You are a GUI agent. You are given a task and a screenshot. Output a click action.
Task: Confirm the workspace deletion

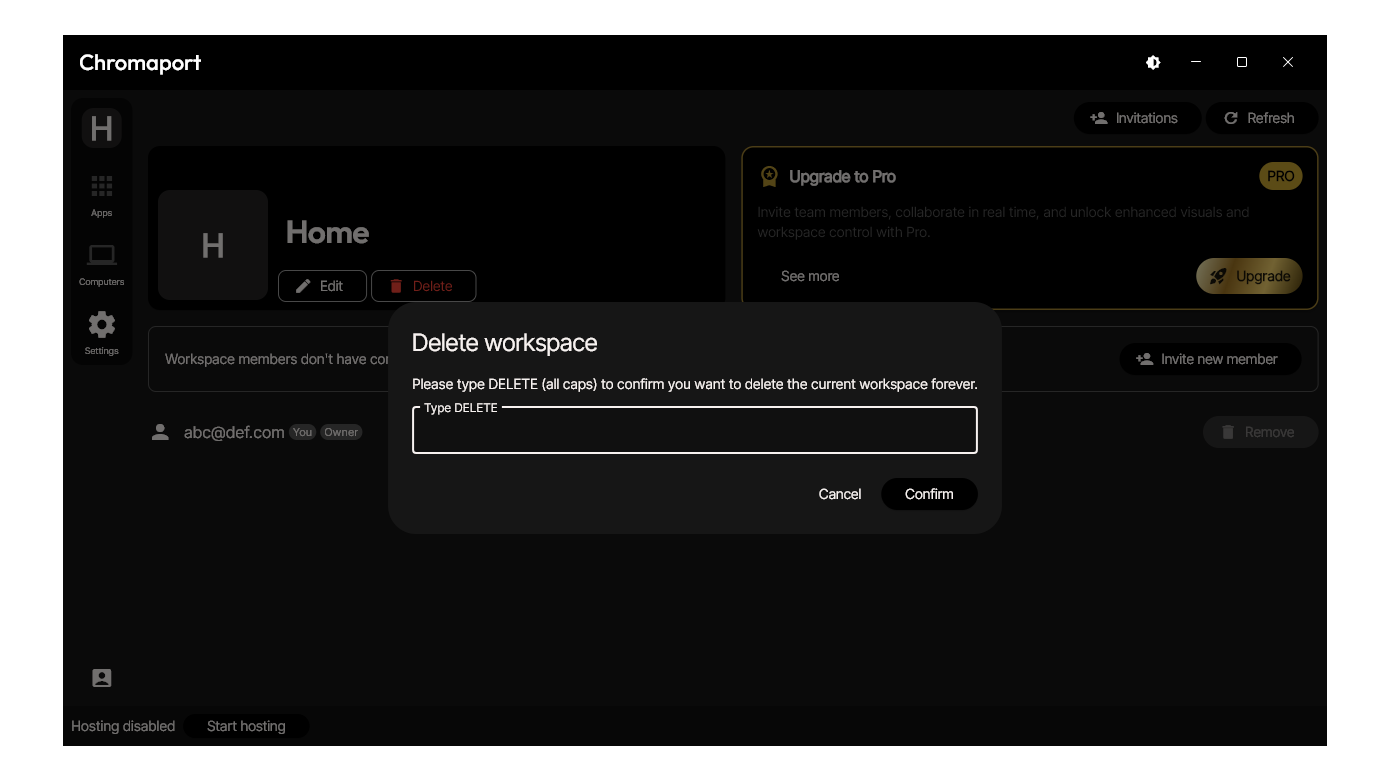(x=928, y=494)
